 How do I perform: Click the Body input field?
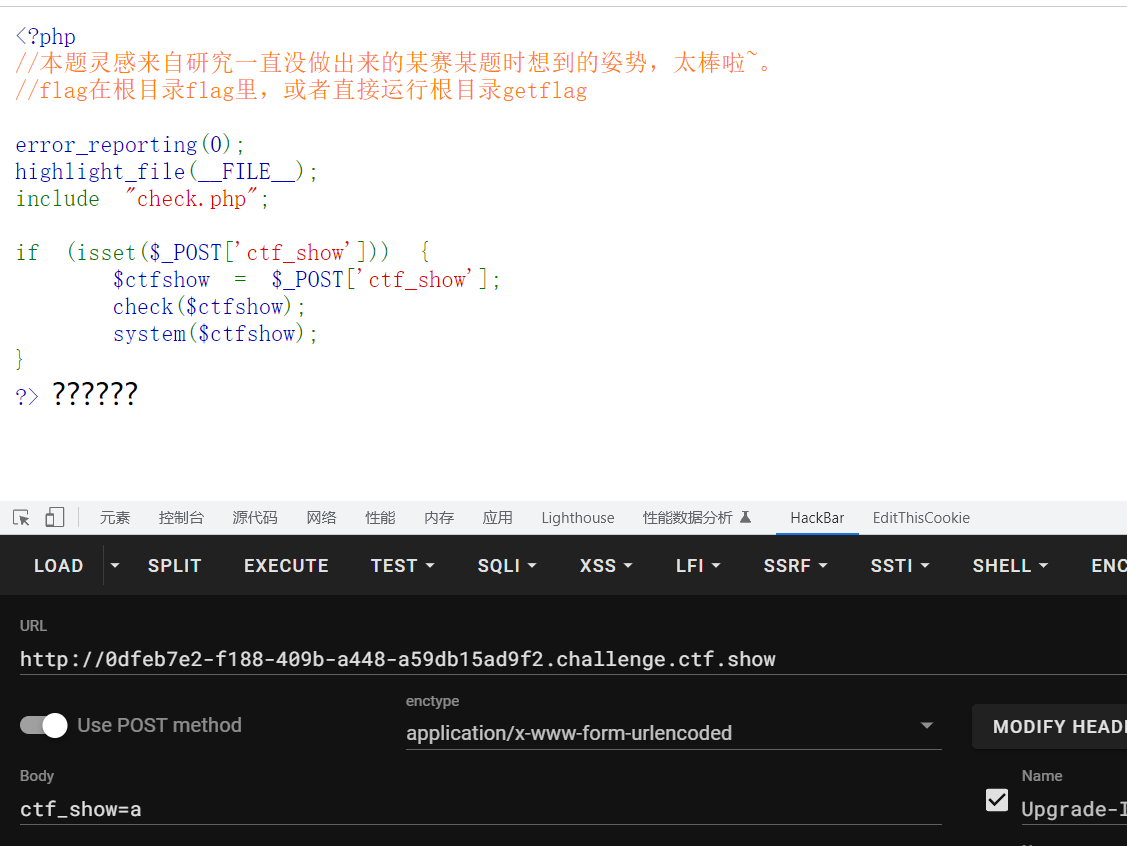(480, 809)
